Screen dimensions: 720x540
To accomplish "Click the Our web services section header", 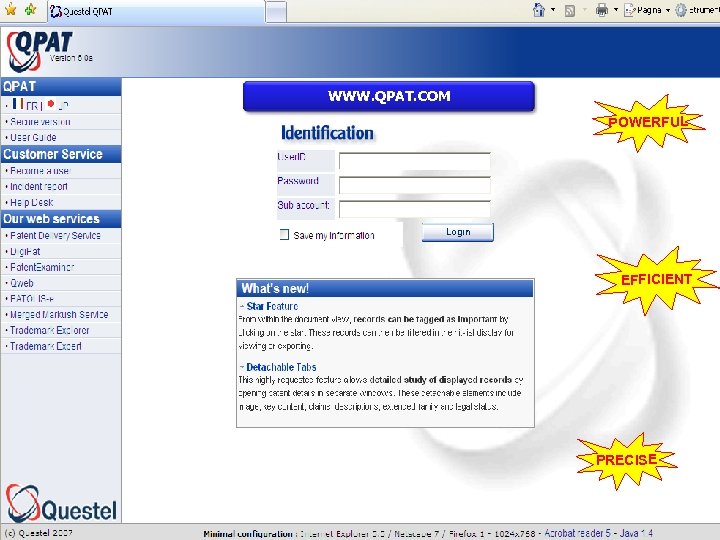I will (61, 219).
